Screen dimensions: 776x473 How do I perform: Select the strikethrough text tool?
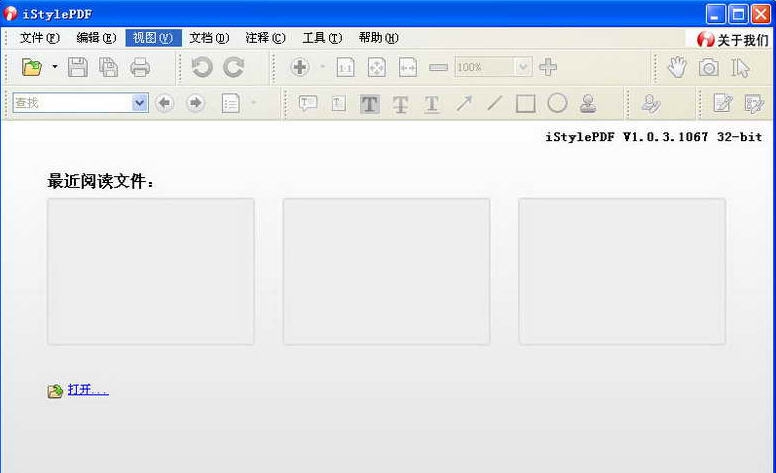400,104
